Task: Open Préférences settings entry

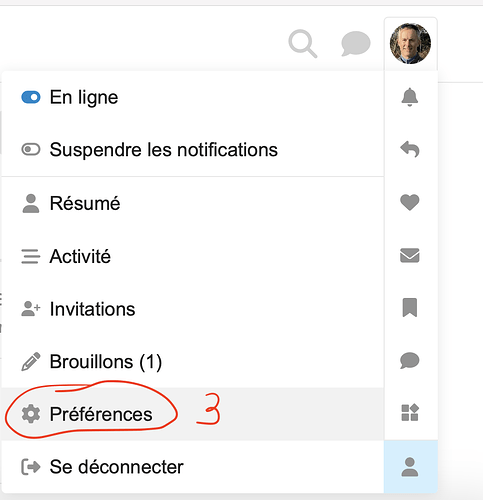Action: (x=193, y=414)
